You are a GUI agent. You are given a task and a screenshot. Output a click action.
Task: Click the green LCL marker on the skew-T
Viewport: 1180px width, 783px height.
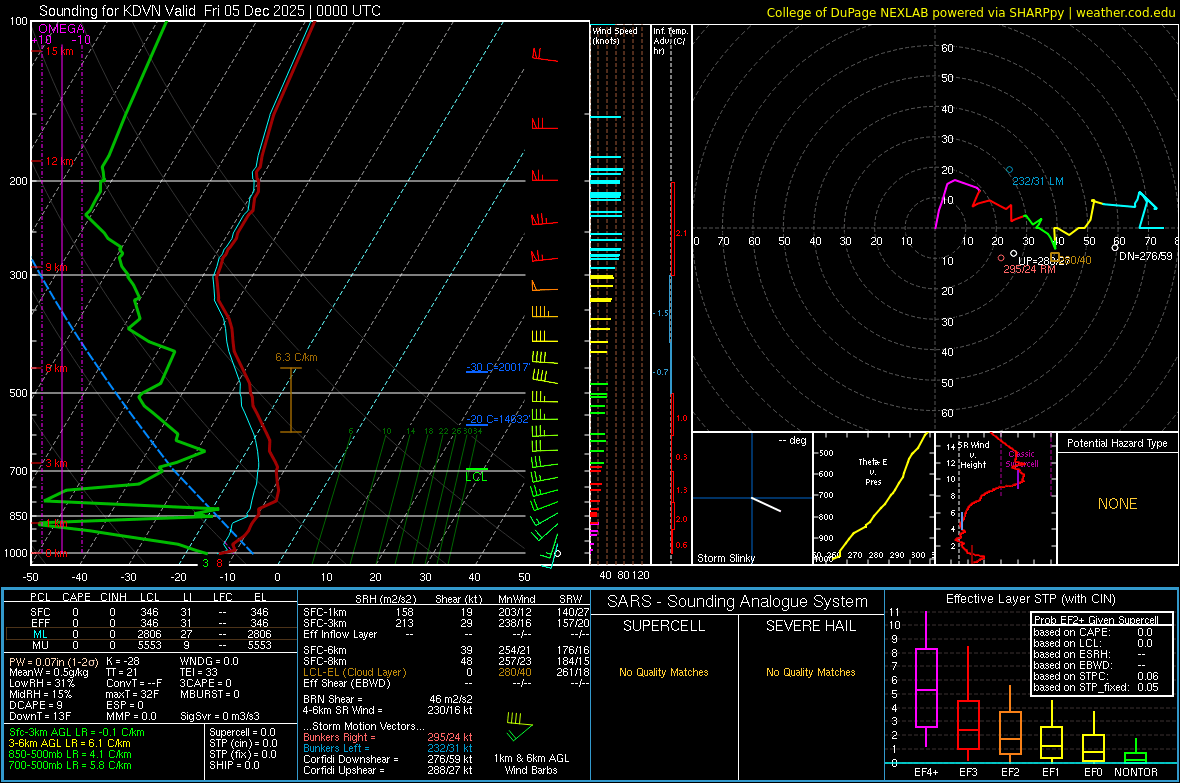coord(476,474)
